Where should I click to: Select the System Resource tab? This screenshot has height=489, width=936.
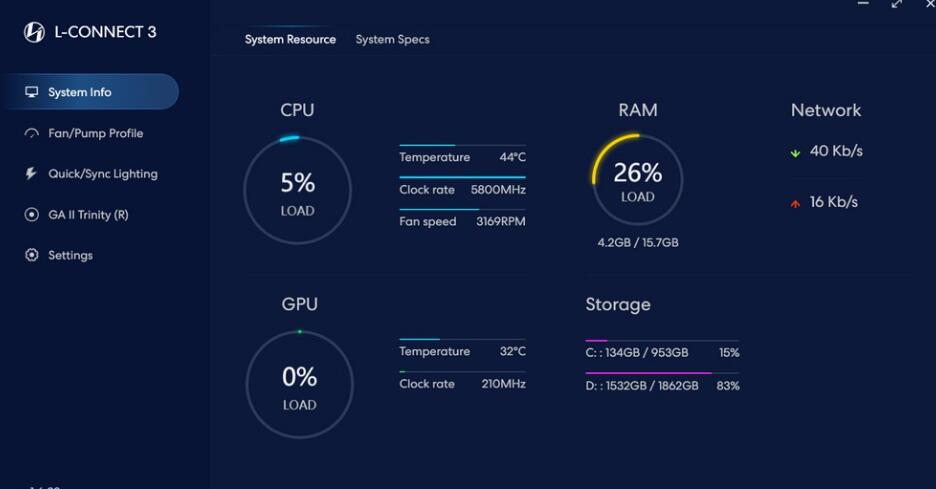point(290,40)
